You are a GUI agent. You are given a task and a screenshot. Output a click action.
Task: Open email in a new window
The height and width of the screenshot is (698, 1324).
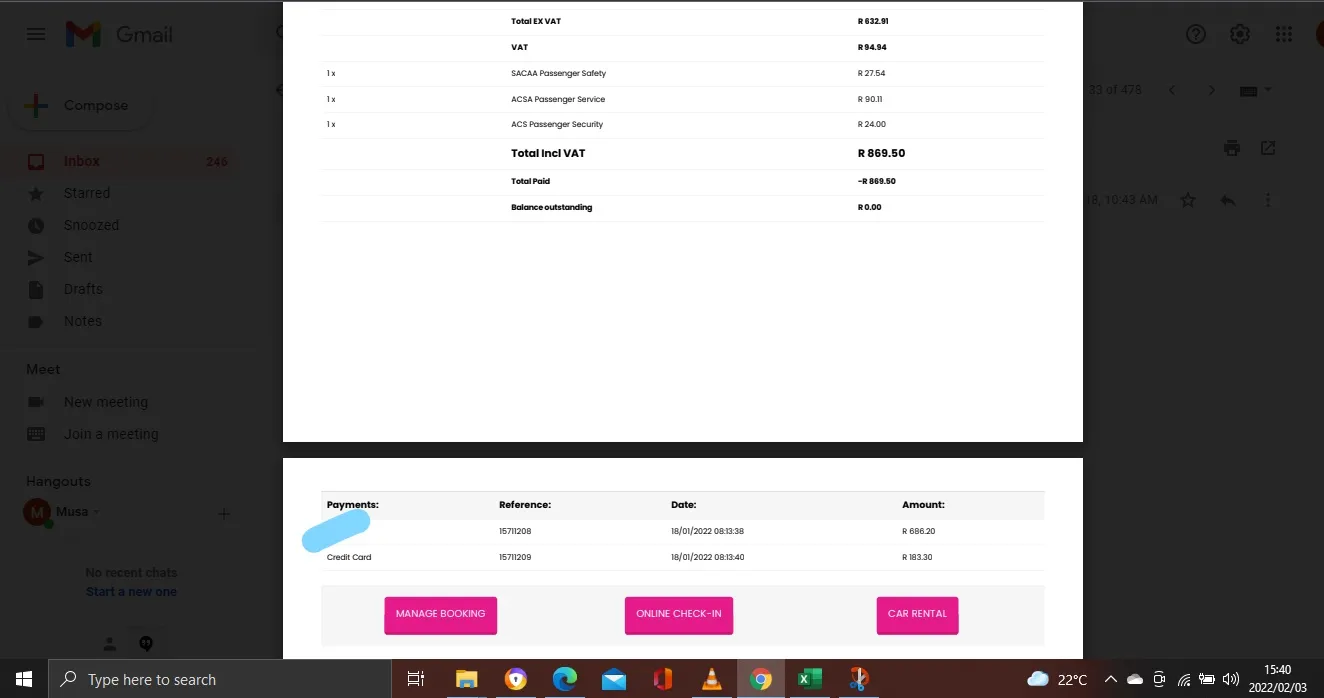click(x=1268, y=148)
